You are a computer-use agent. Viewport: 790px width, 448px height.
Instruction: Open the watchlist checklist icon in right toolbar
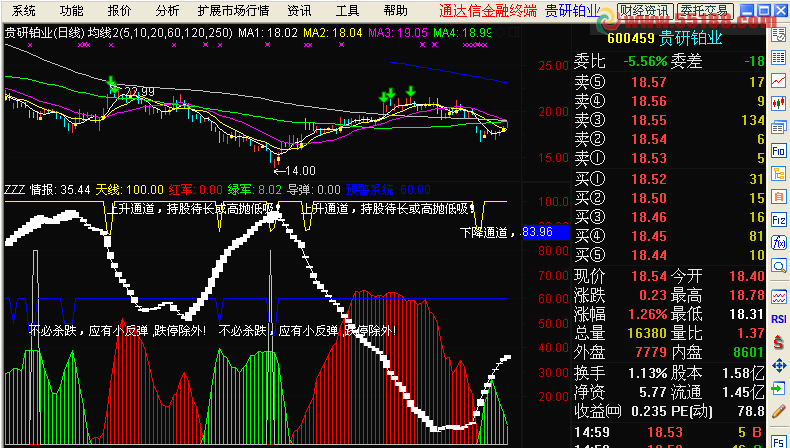point(779,36)
